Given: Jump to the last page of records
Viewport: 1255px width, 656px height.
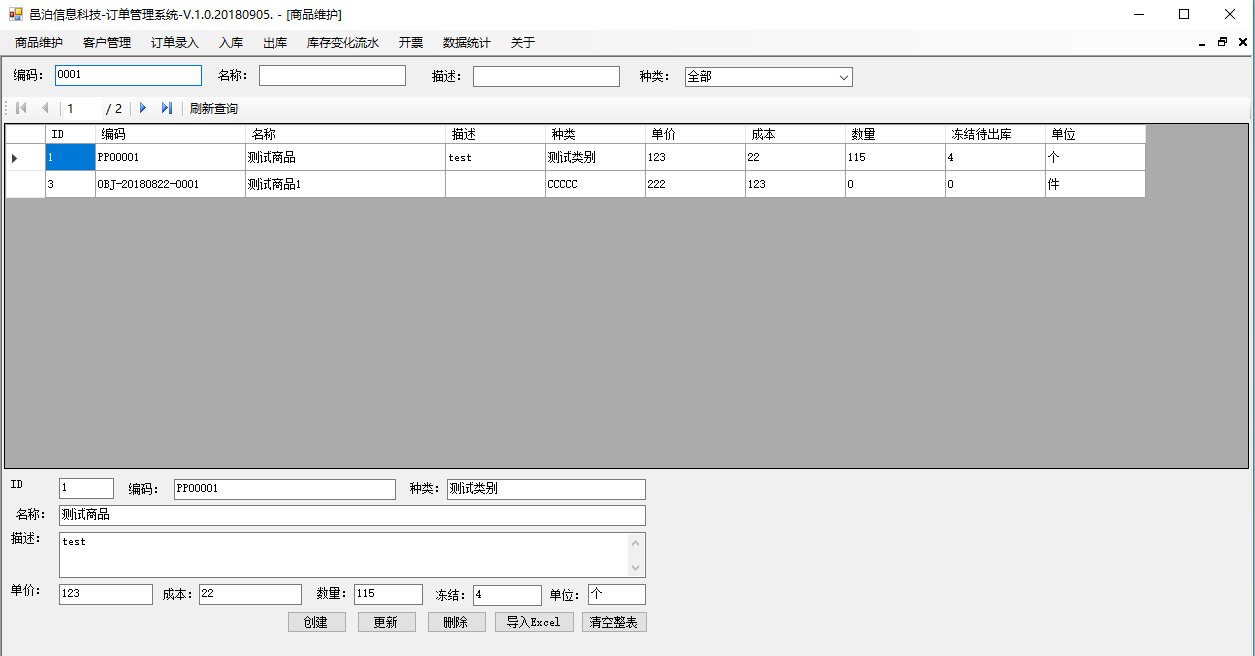Looking at the screenshot, I should 167,108.
